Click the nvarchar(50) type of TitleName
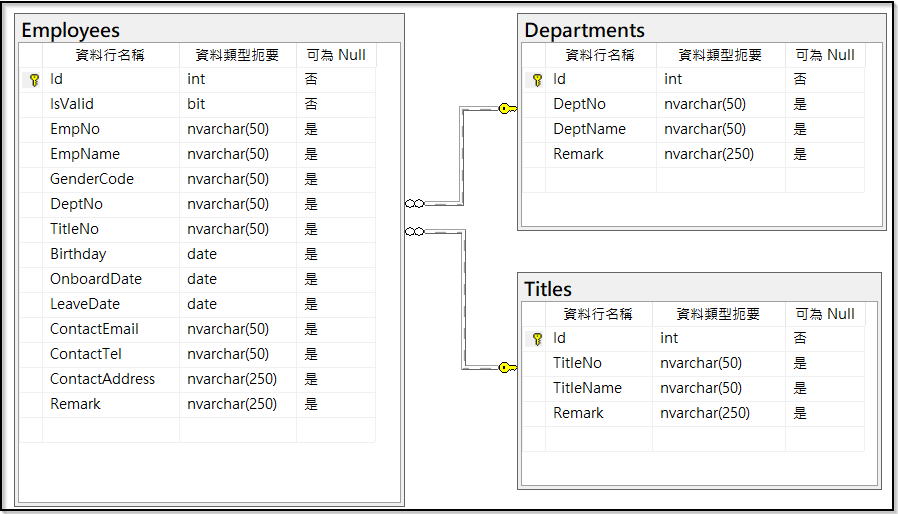This screenshot has height=514, width=898. [x=701, y=388]
